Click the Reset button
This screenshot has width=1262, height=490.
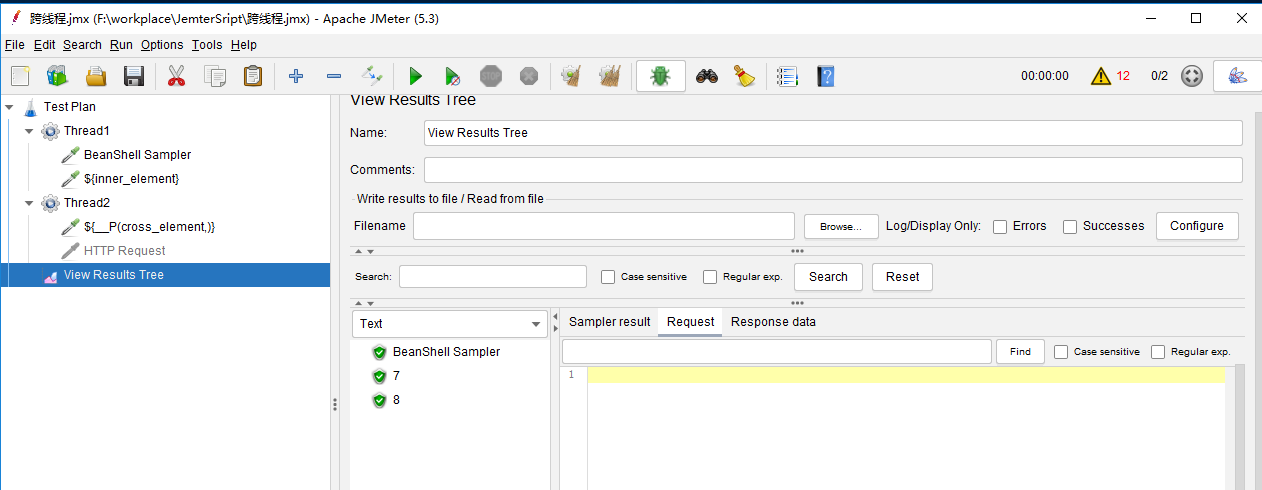tap(902, 277)
